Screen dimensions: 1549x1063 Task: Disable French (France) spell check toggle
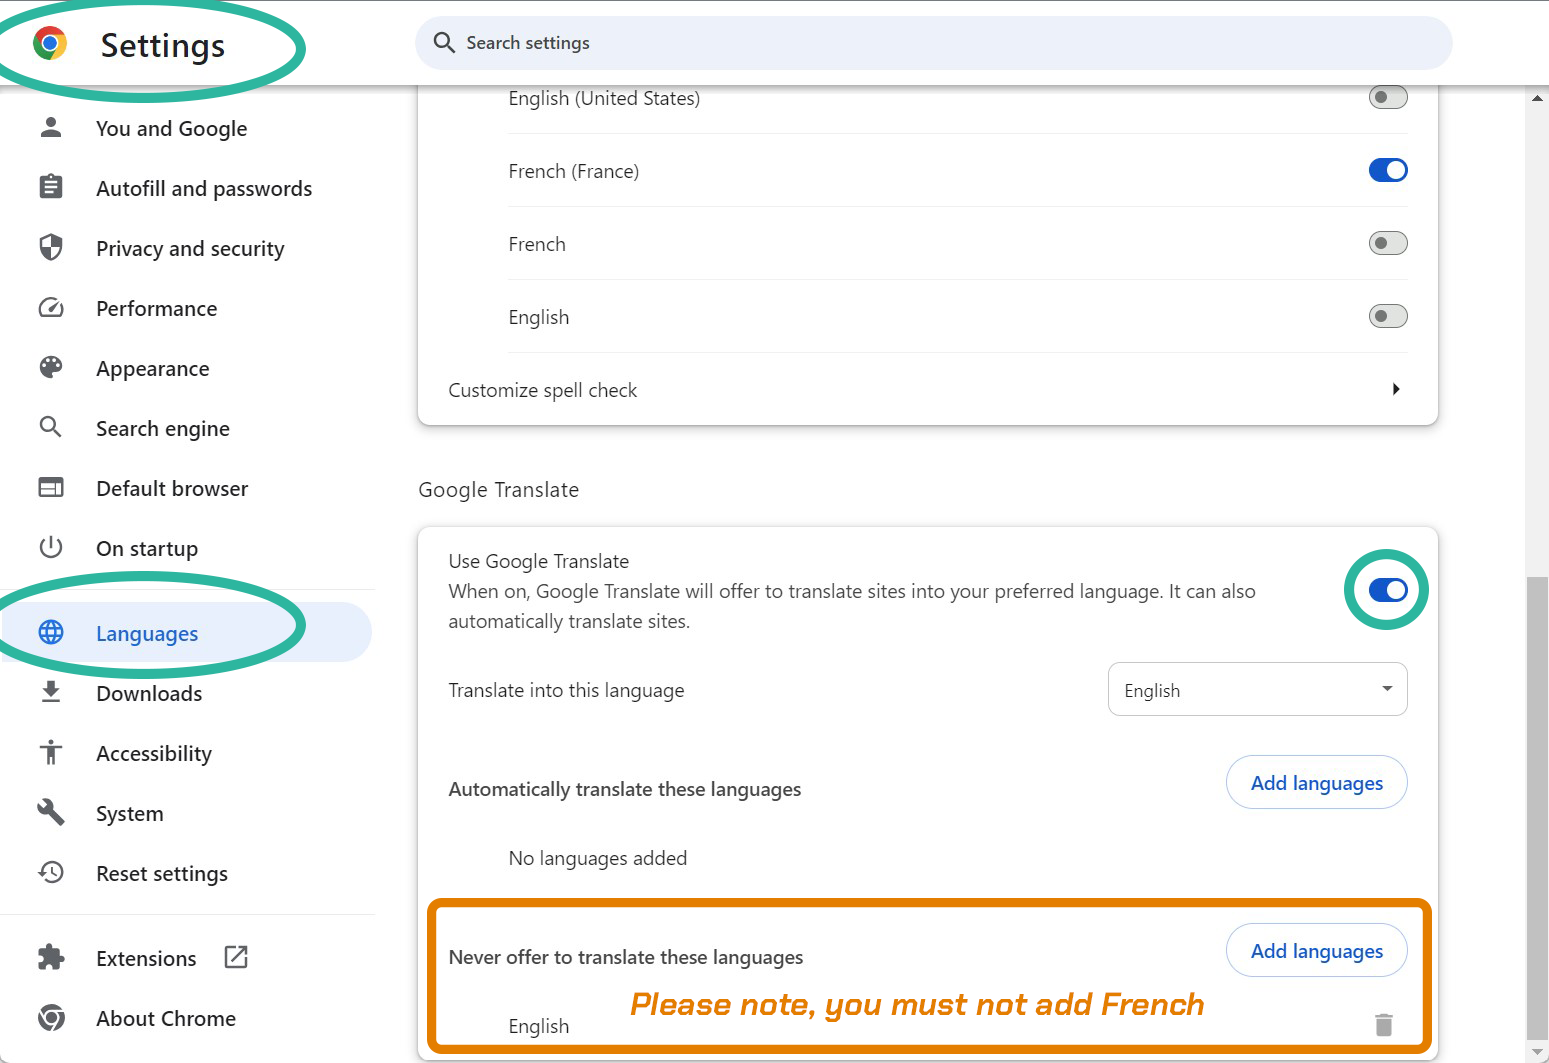coord(1387,170)
